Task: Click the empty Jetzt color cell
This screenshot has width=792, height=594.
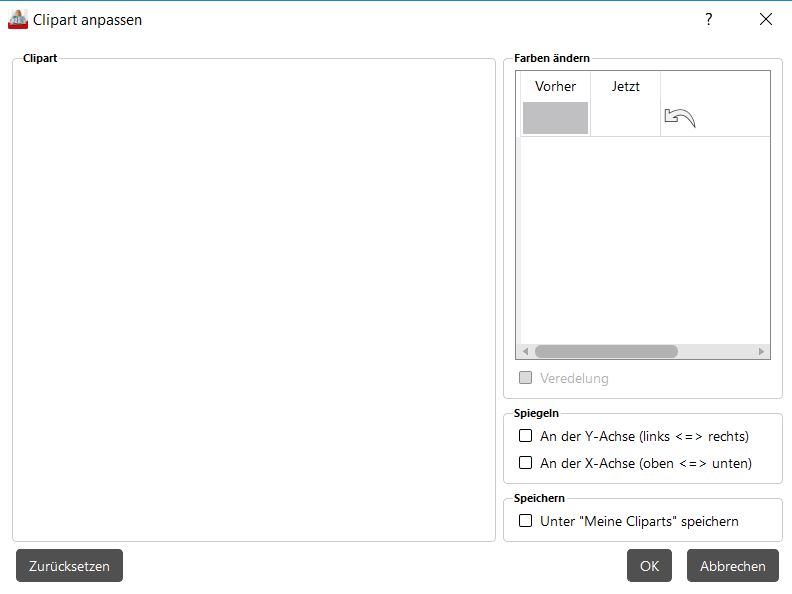Action: coord(625,118)
